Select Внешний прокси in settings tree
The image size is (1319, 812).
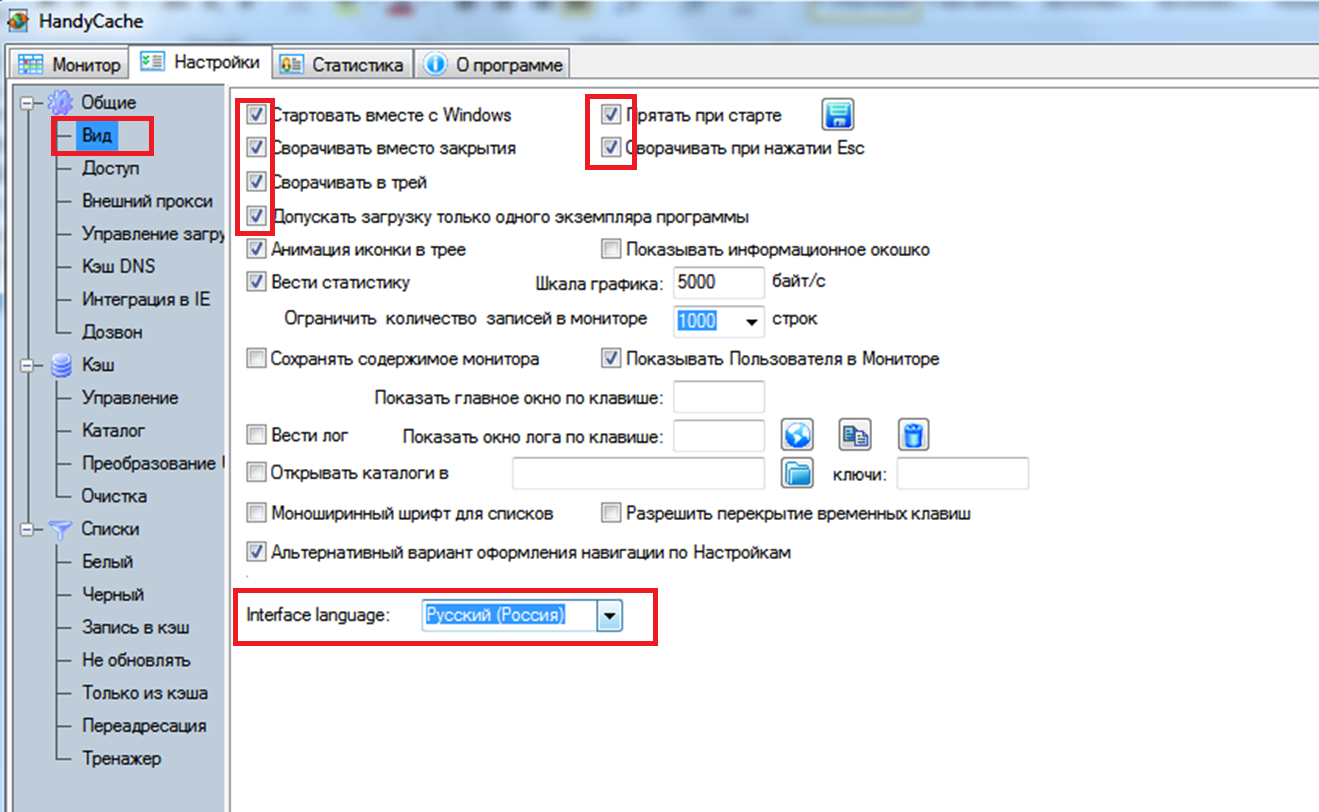tap(147, 201)
